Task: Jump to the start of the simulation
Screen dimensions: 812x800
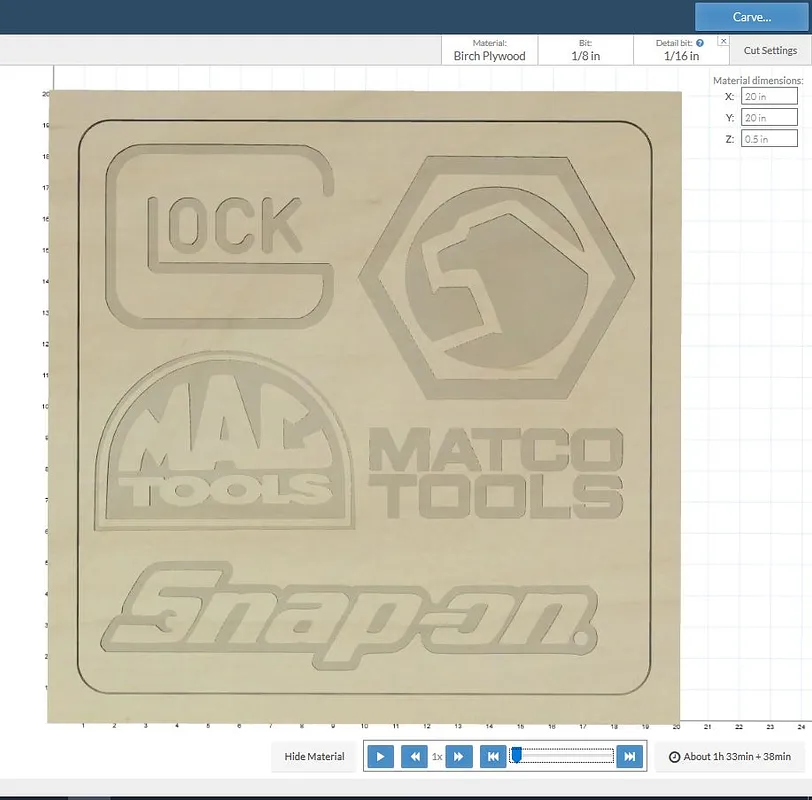Action: point(493,757)
